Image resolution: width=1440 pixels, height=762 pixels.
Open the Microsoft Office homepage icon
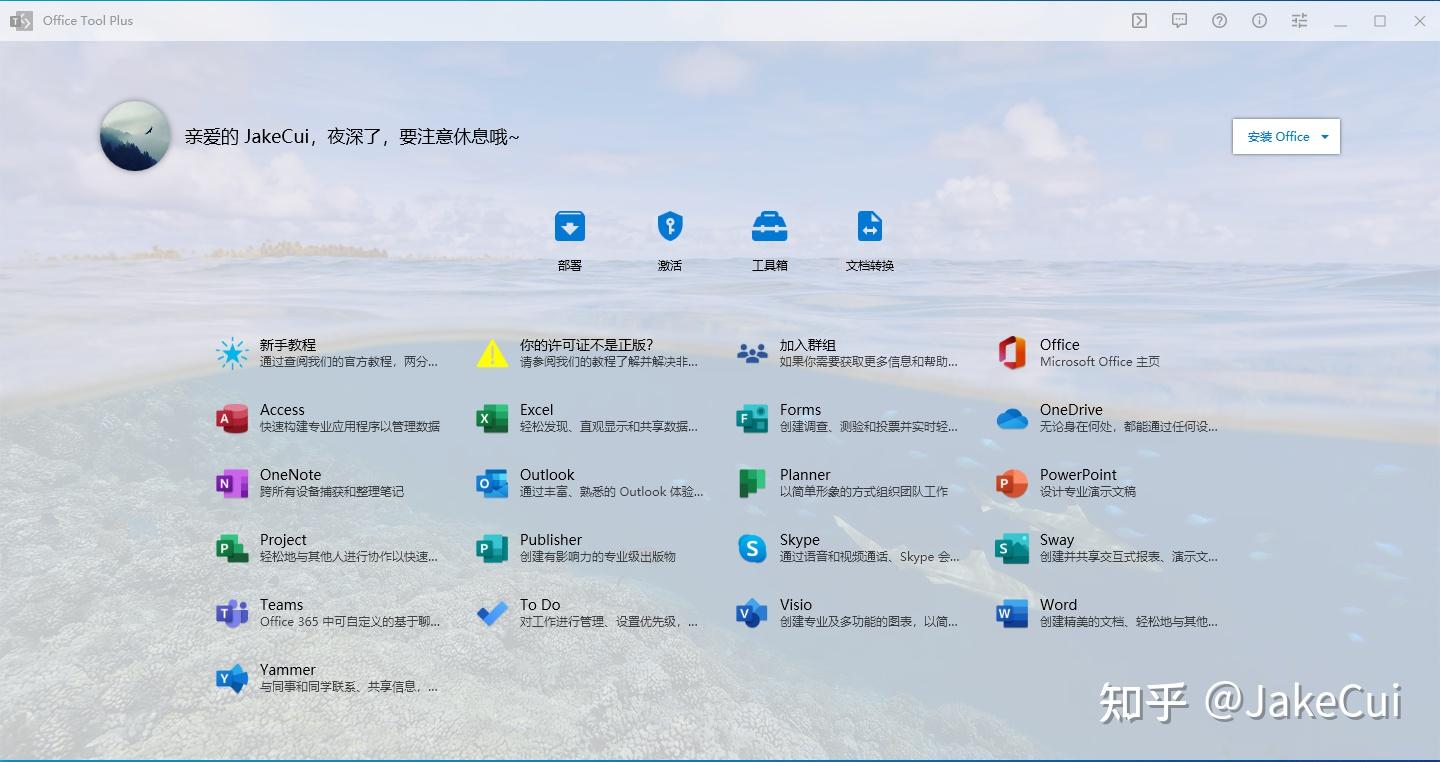(x=1012, y=353)
